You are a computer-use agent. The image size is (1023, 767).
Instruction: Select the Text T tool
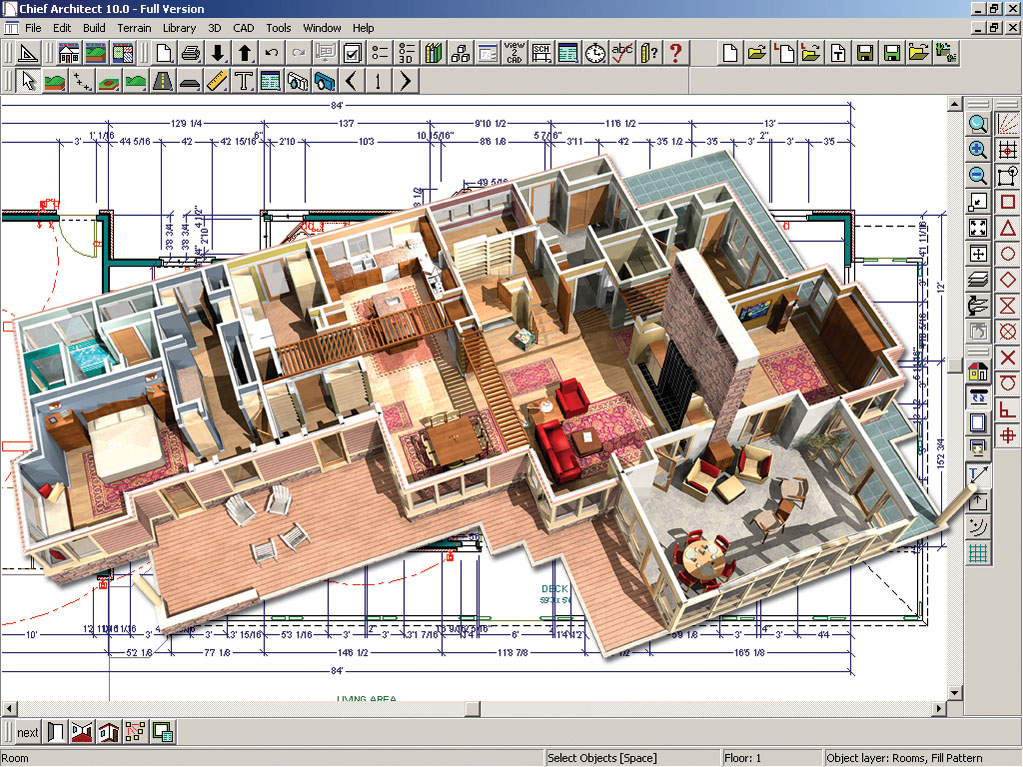click(x=243, y=82)
